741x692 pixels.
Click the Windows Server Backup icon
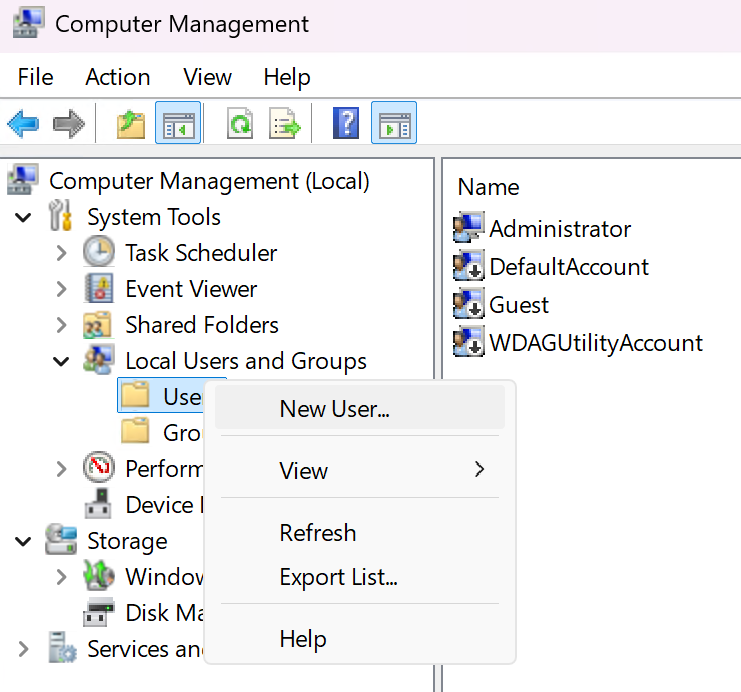98,575
